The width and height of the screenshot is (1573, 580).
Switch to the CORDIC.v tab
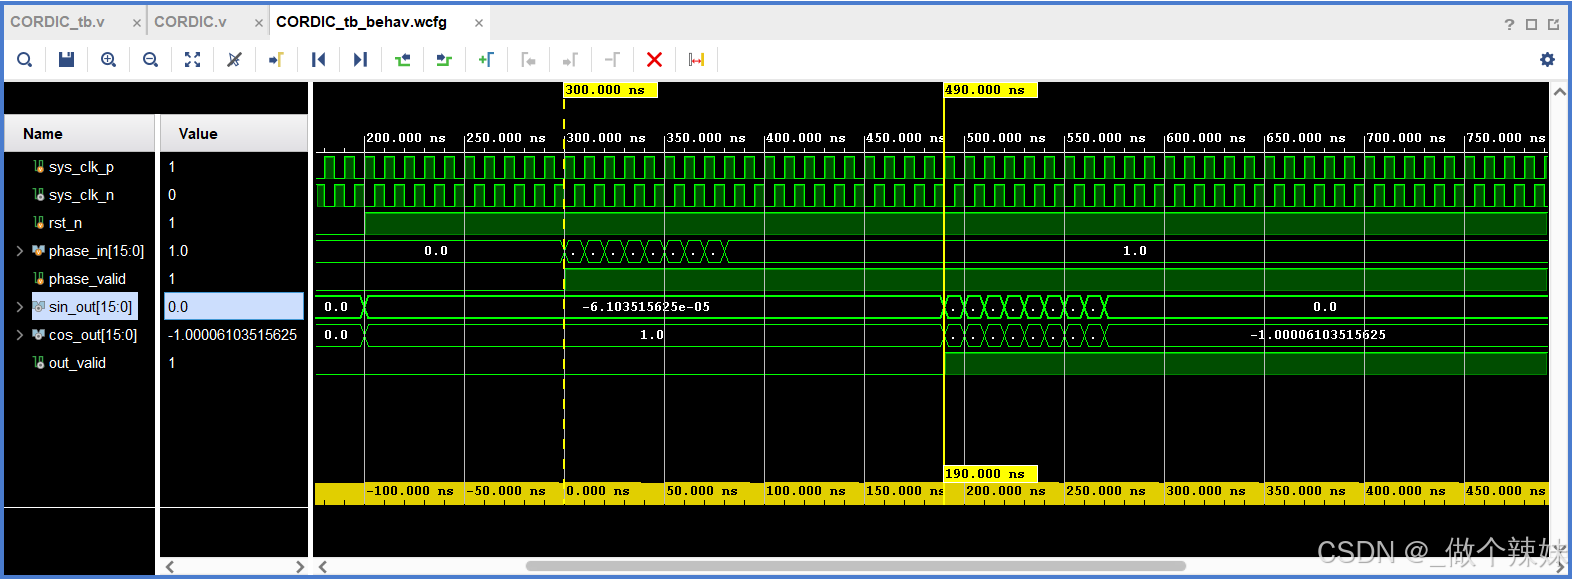190,22
